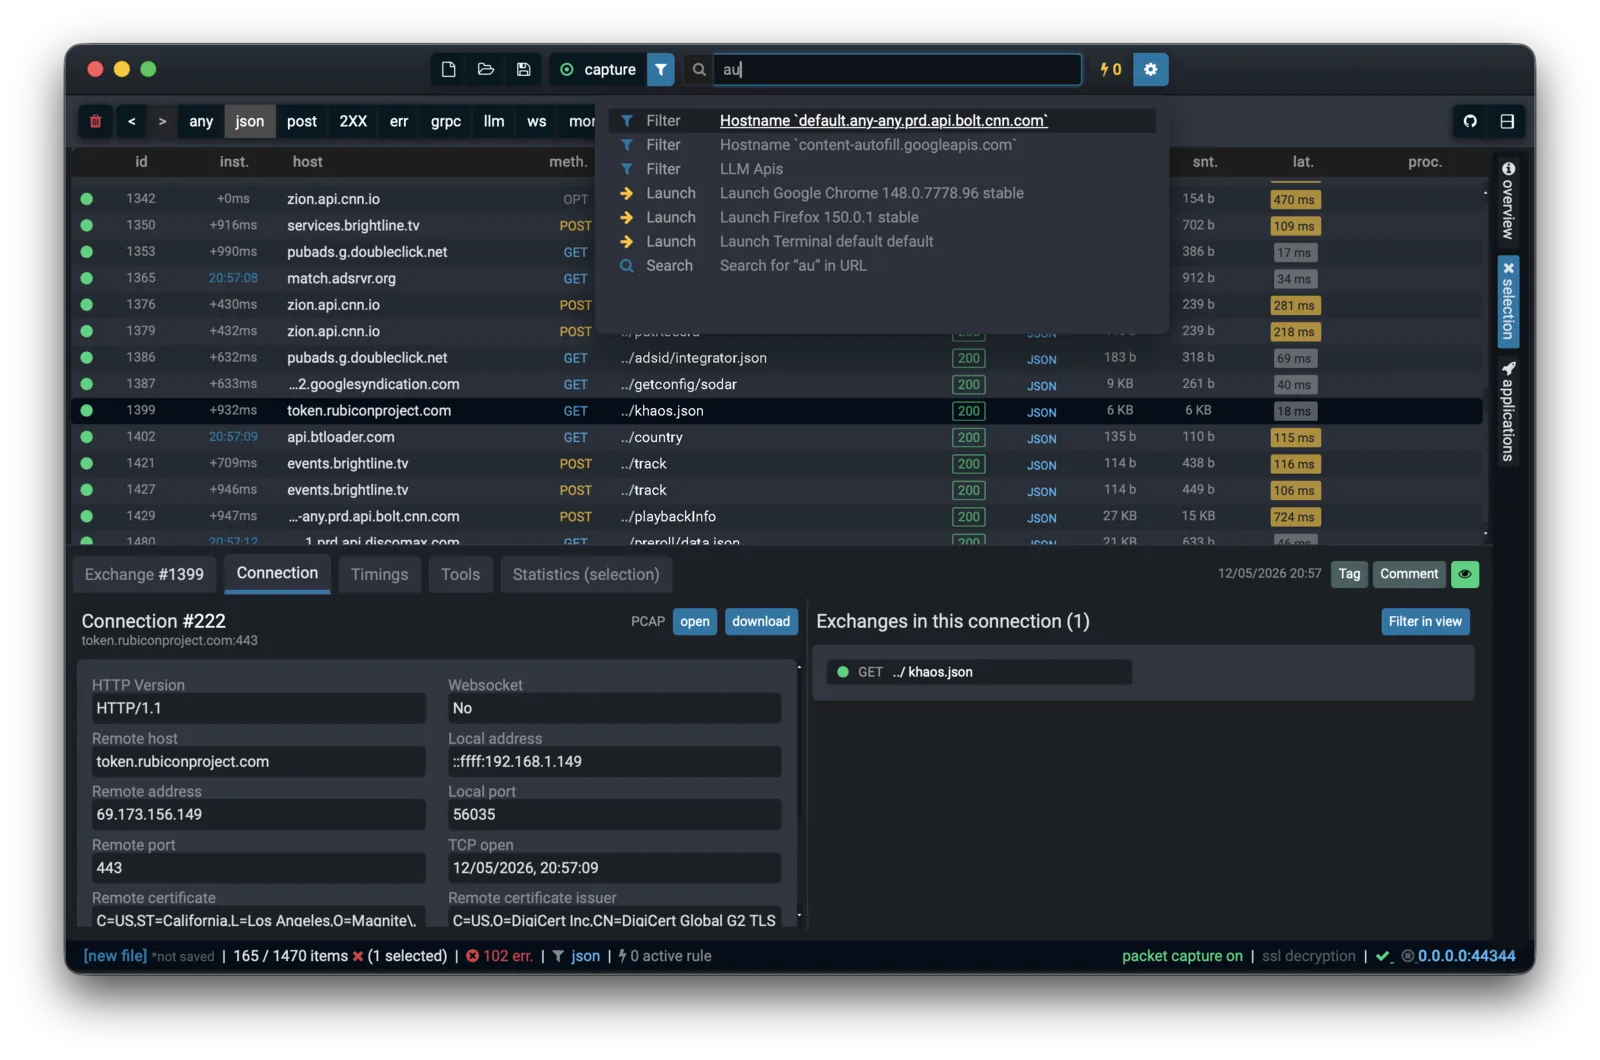Open the lightning rules counter
Screen dimensions: 1600x1060
1111,69
